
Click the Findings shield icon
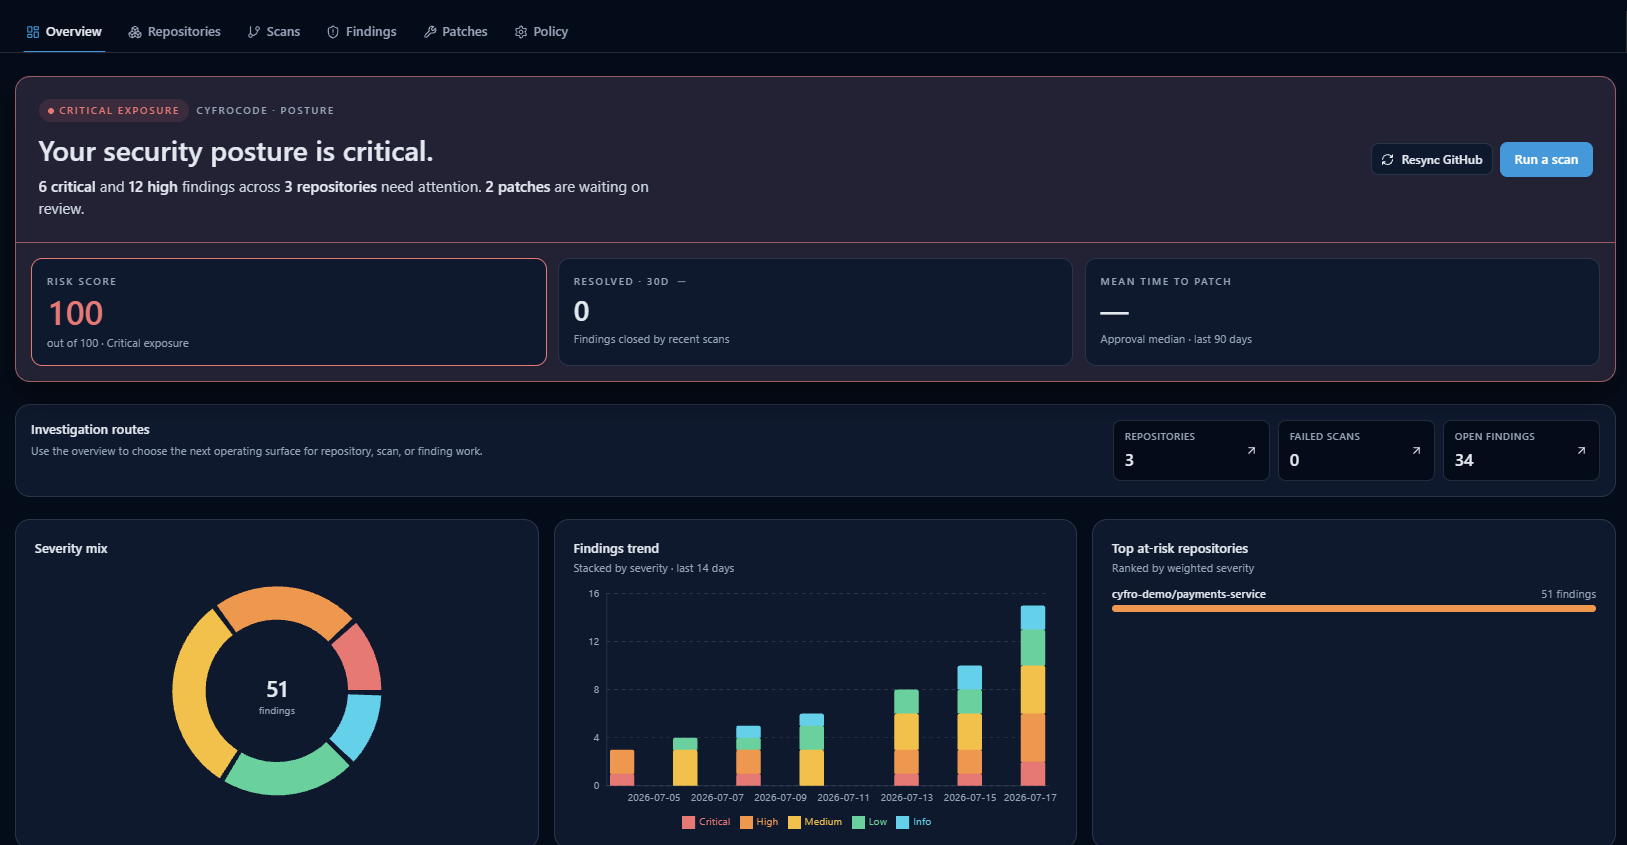[x=333, y=32]
